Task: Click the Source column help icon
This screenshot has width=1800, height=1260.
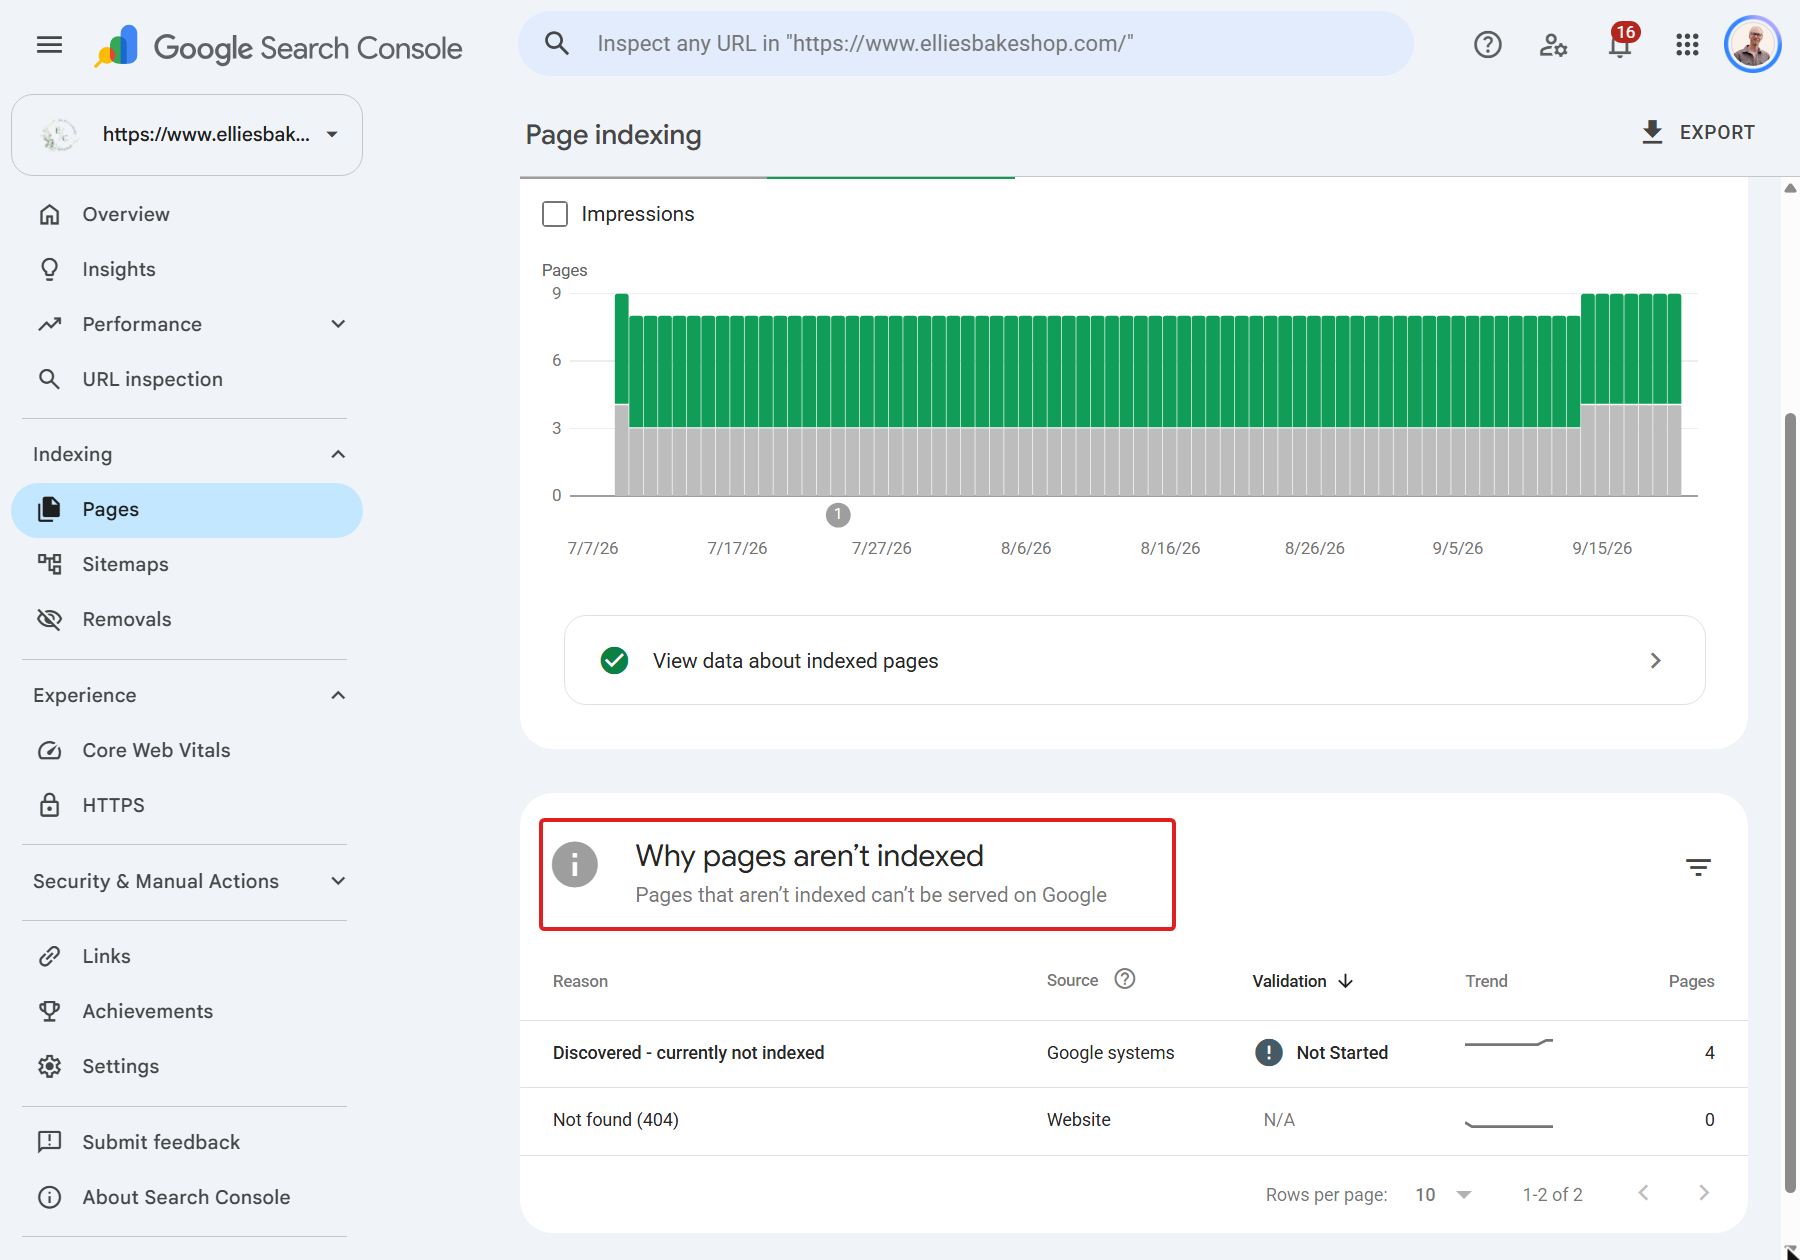Action: click(x=1125, y=979)
